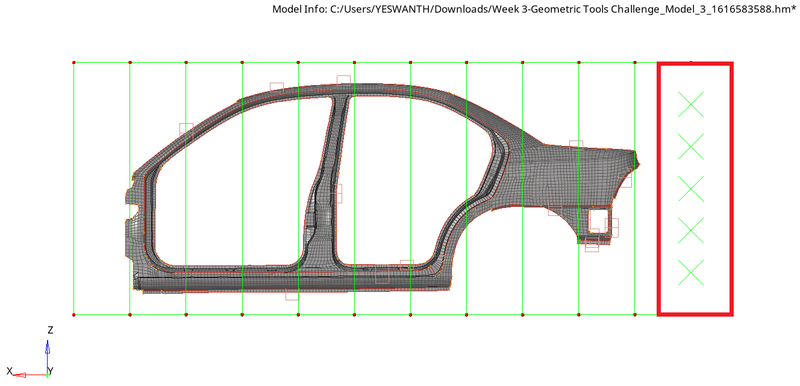Screen dimensions: 800x386
Task: Select the Y axis label on triad
Action: [x=51, y=371]
